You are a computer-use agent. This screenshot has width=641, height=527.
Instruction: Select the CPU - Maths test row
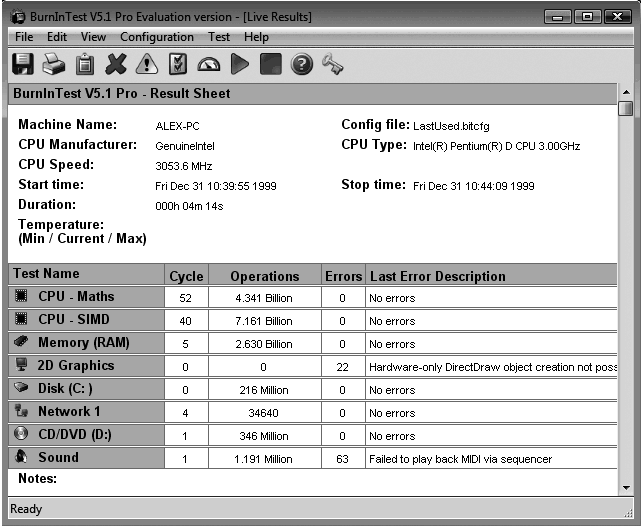coord(76,297)
